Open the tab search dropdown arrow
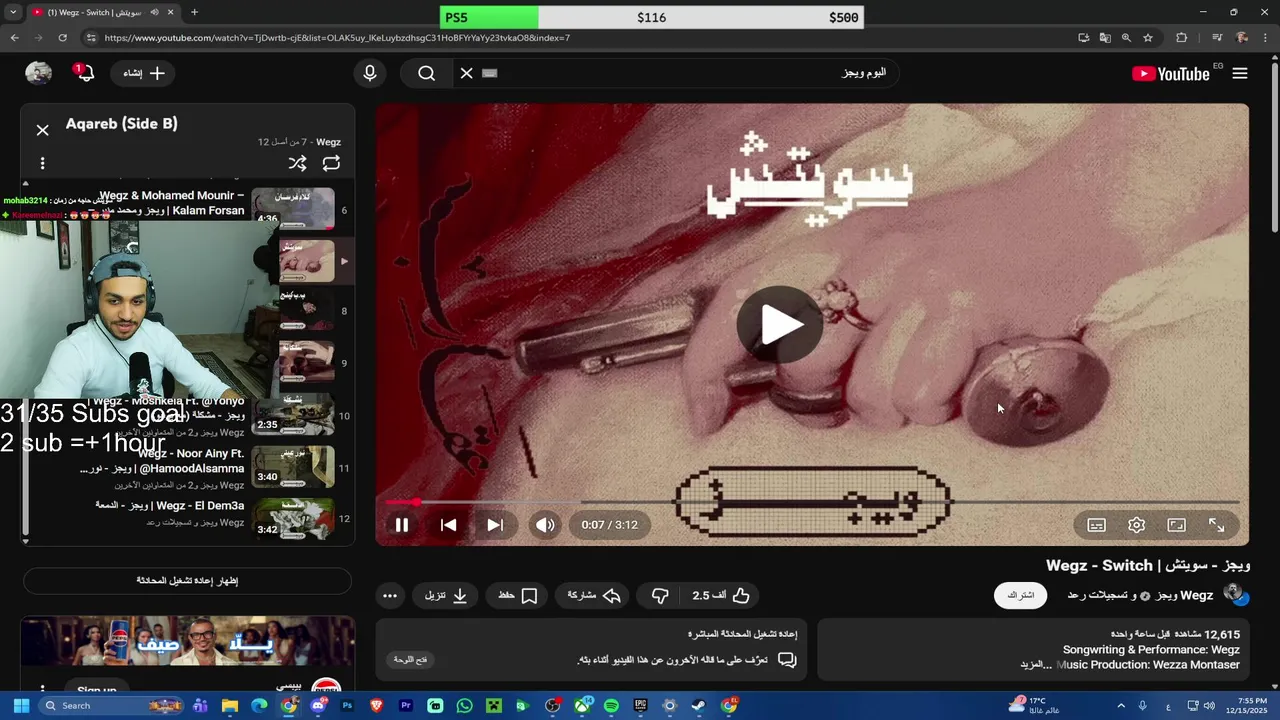The image size is (1280, 720). 13,12
